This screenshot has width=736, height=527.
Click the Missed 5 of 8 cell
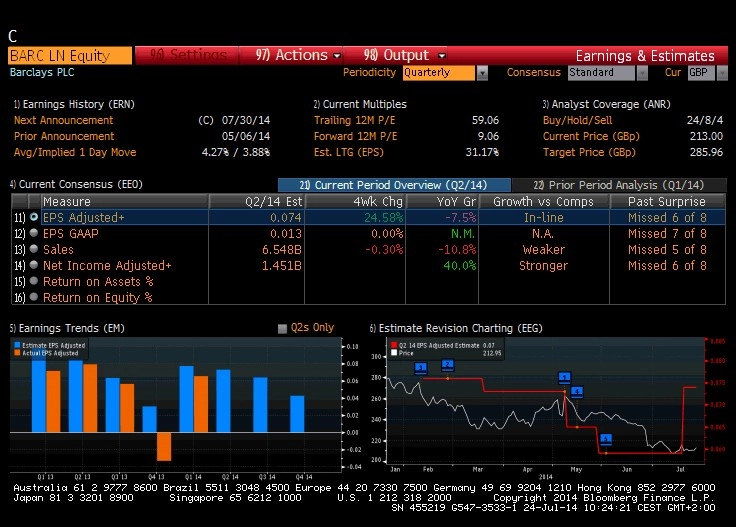tap(667, 249)
